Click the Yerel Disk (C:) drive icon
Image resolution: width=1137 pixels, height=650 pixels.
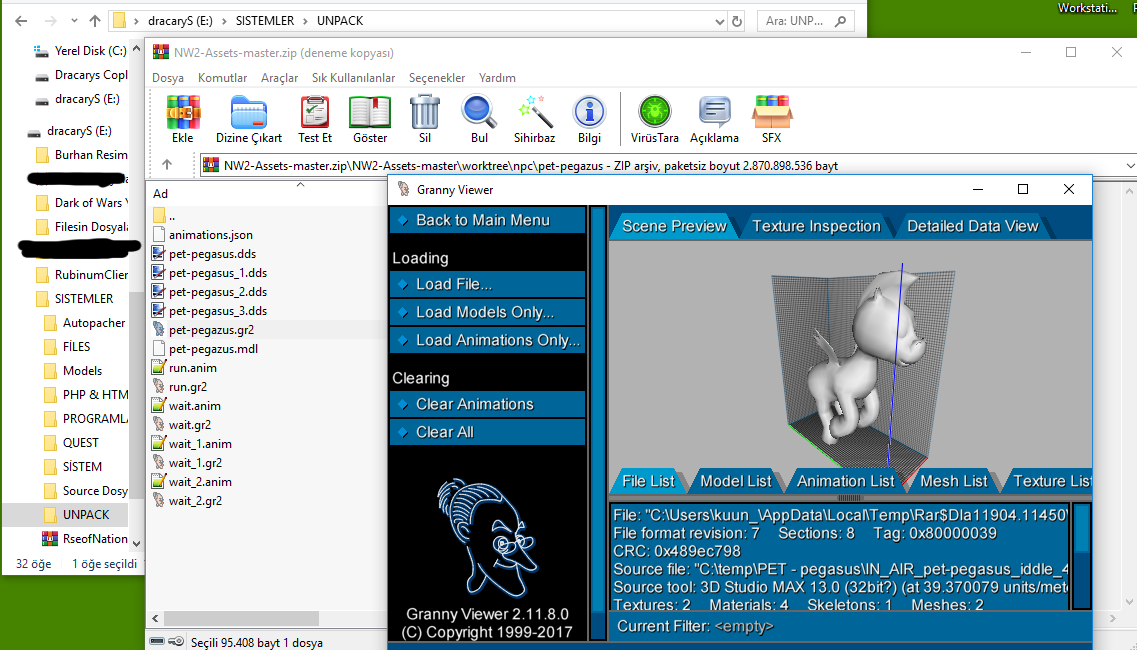[41, 51]
